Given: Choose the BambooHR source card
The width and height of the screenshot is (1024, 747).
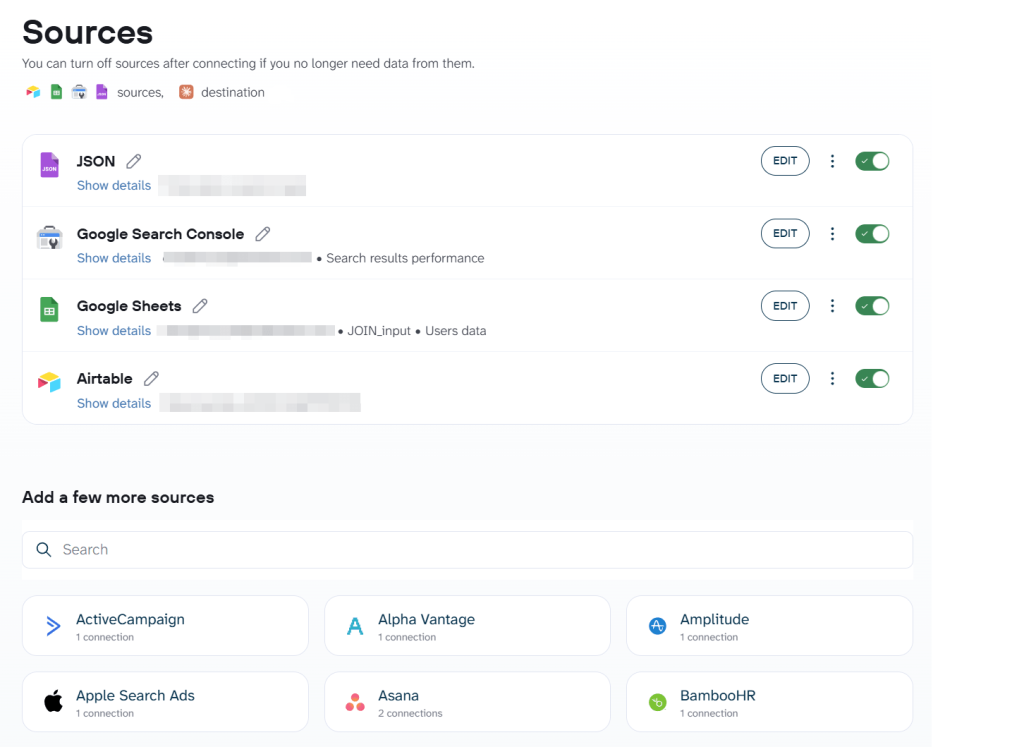Looking at the screenshot, I should point(769,702).
